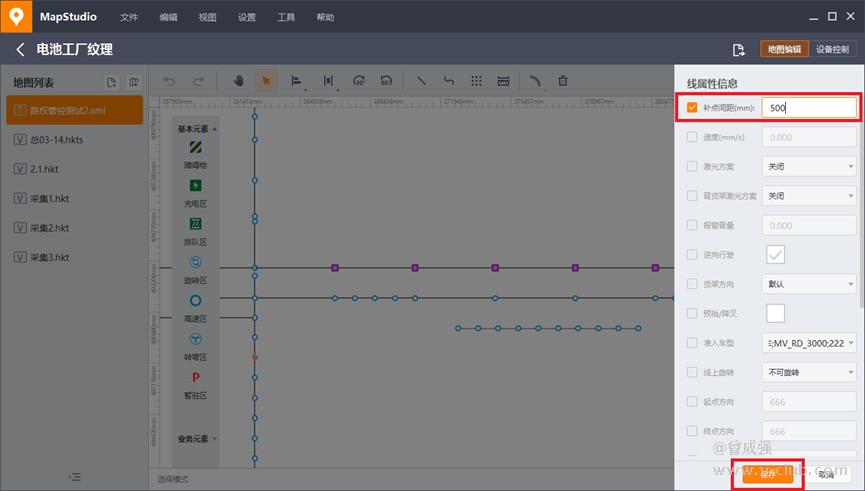Screen dimensions: 865x491
Task: Go back using the left chevron arrow
Action: pyautogui.click(x=20, y=50)
